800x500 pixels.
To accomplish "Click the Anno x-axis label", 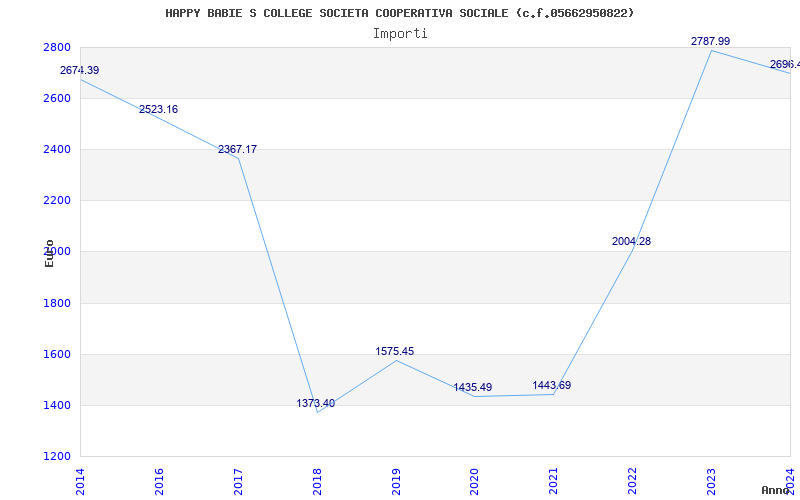I will (776, 490).
